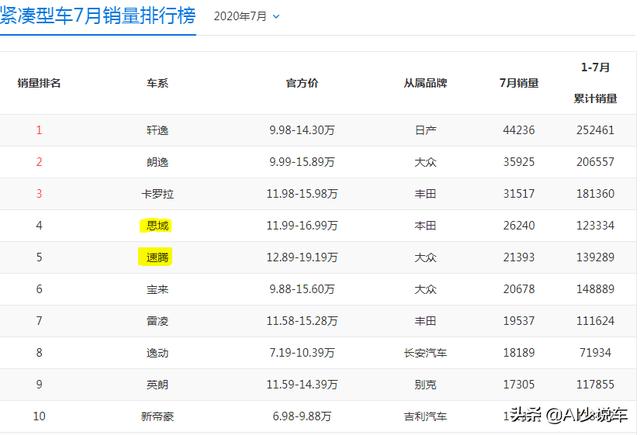The height and width of the screenshot is (435, 640).
Task: Click the 7月销量 column header
Action: [519, 83]
